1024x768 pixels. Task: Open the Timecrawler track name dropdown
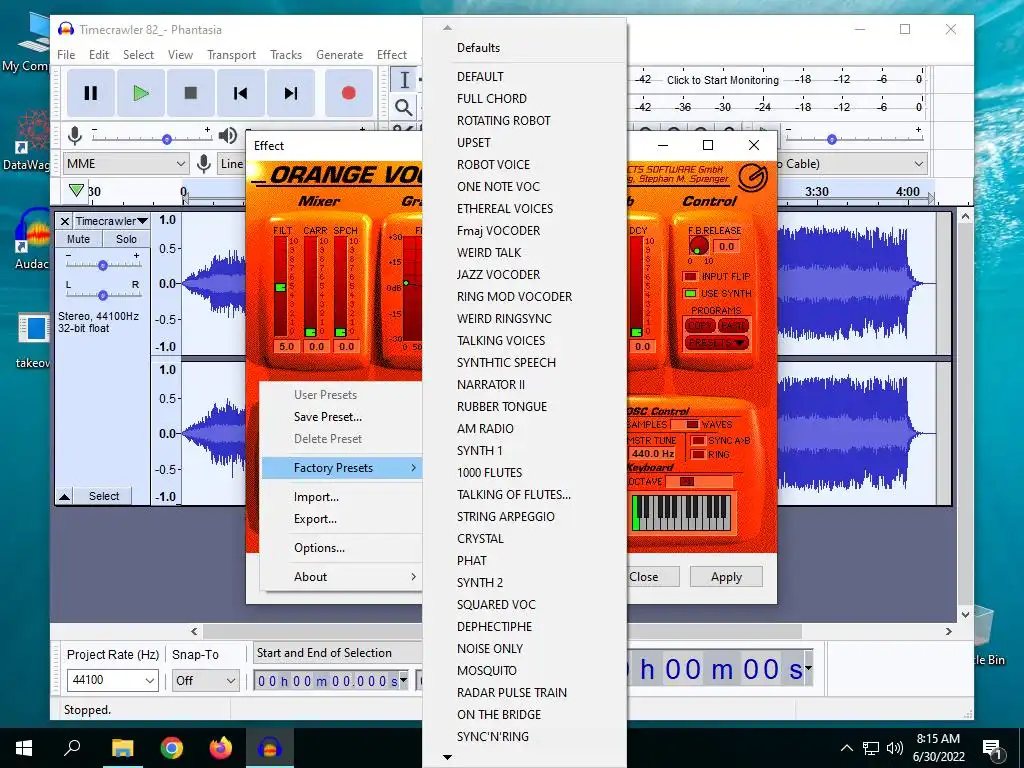111,221
